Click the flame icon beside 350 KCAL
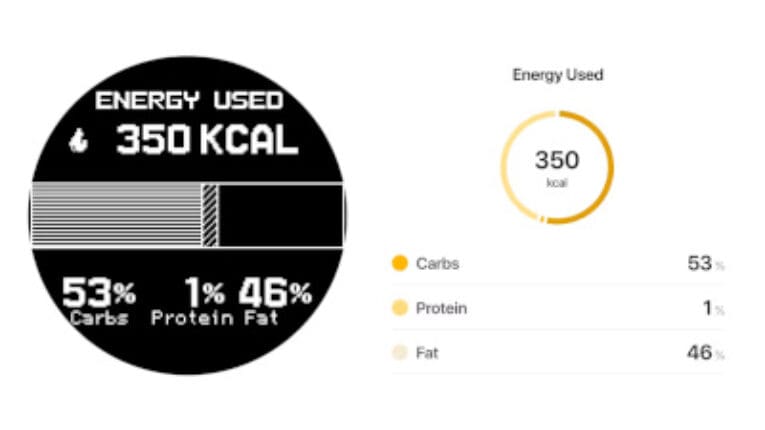The height and width of the screenshot is (430, 765). 78,142
